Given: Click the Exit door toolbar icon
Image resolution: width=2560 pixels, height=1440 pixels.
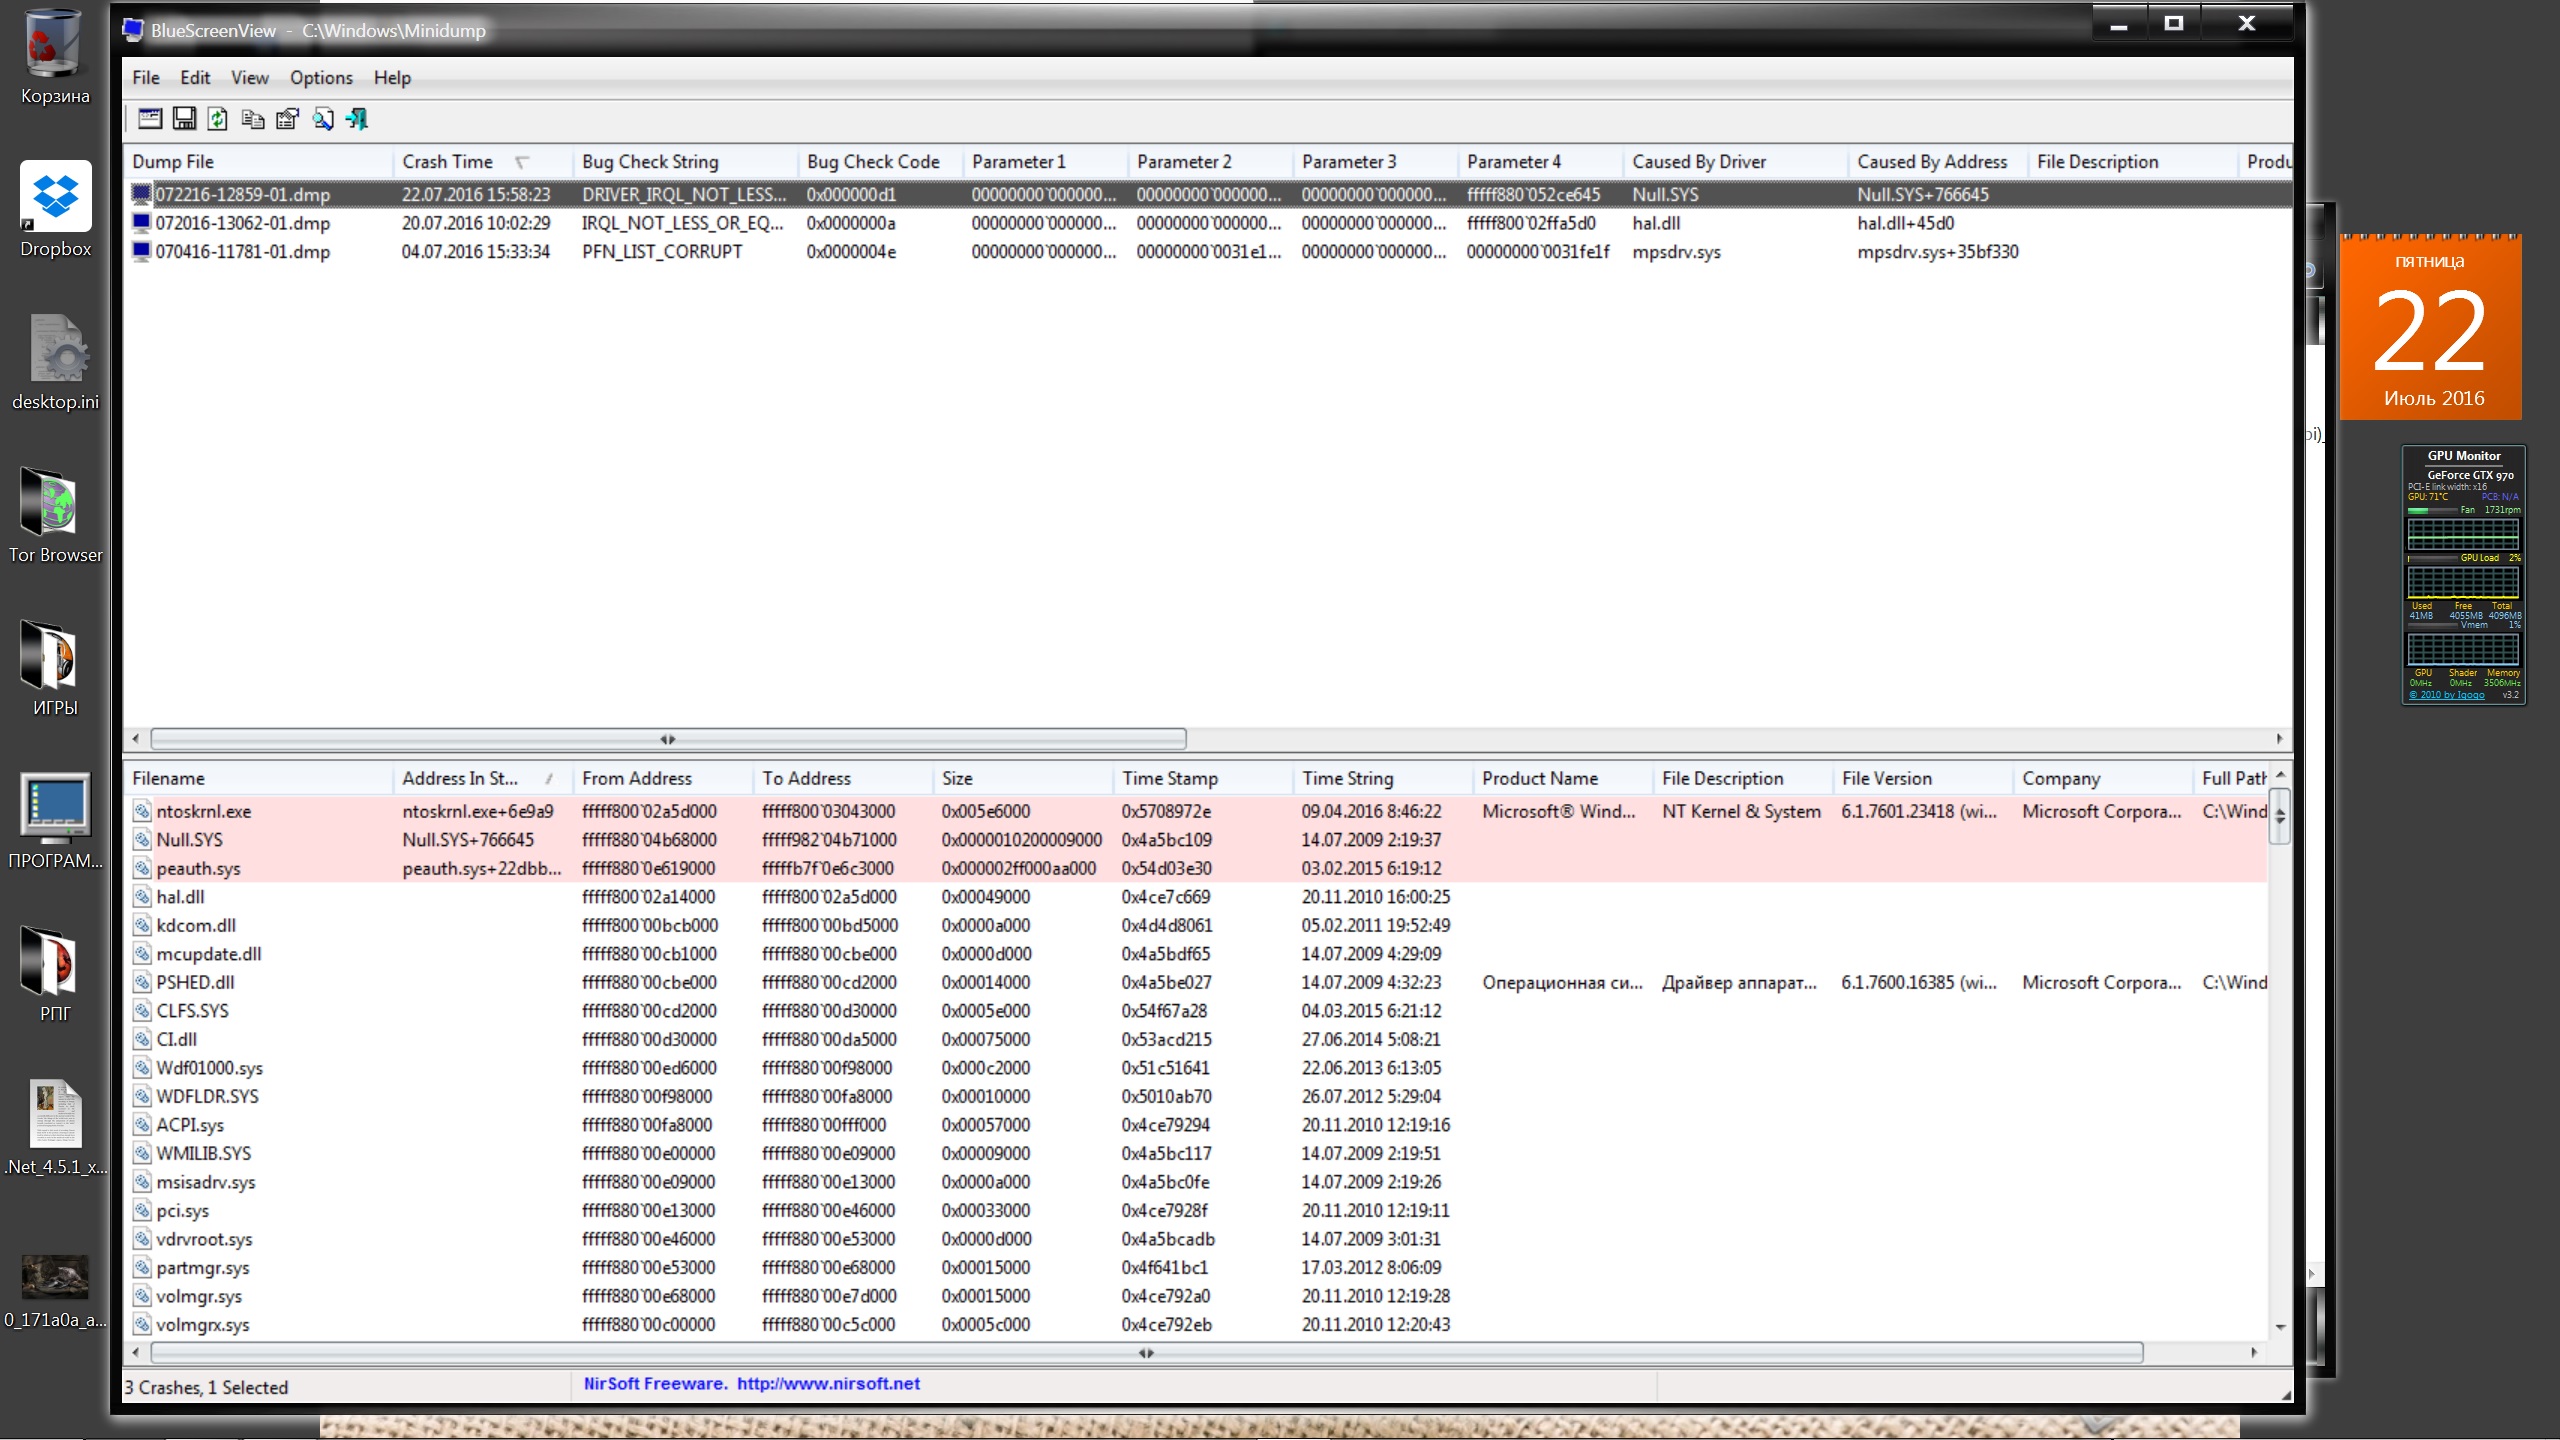Looking at the screenshot, I should click(x=357, y=119).
